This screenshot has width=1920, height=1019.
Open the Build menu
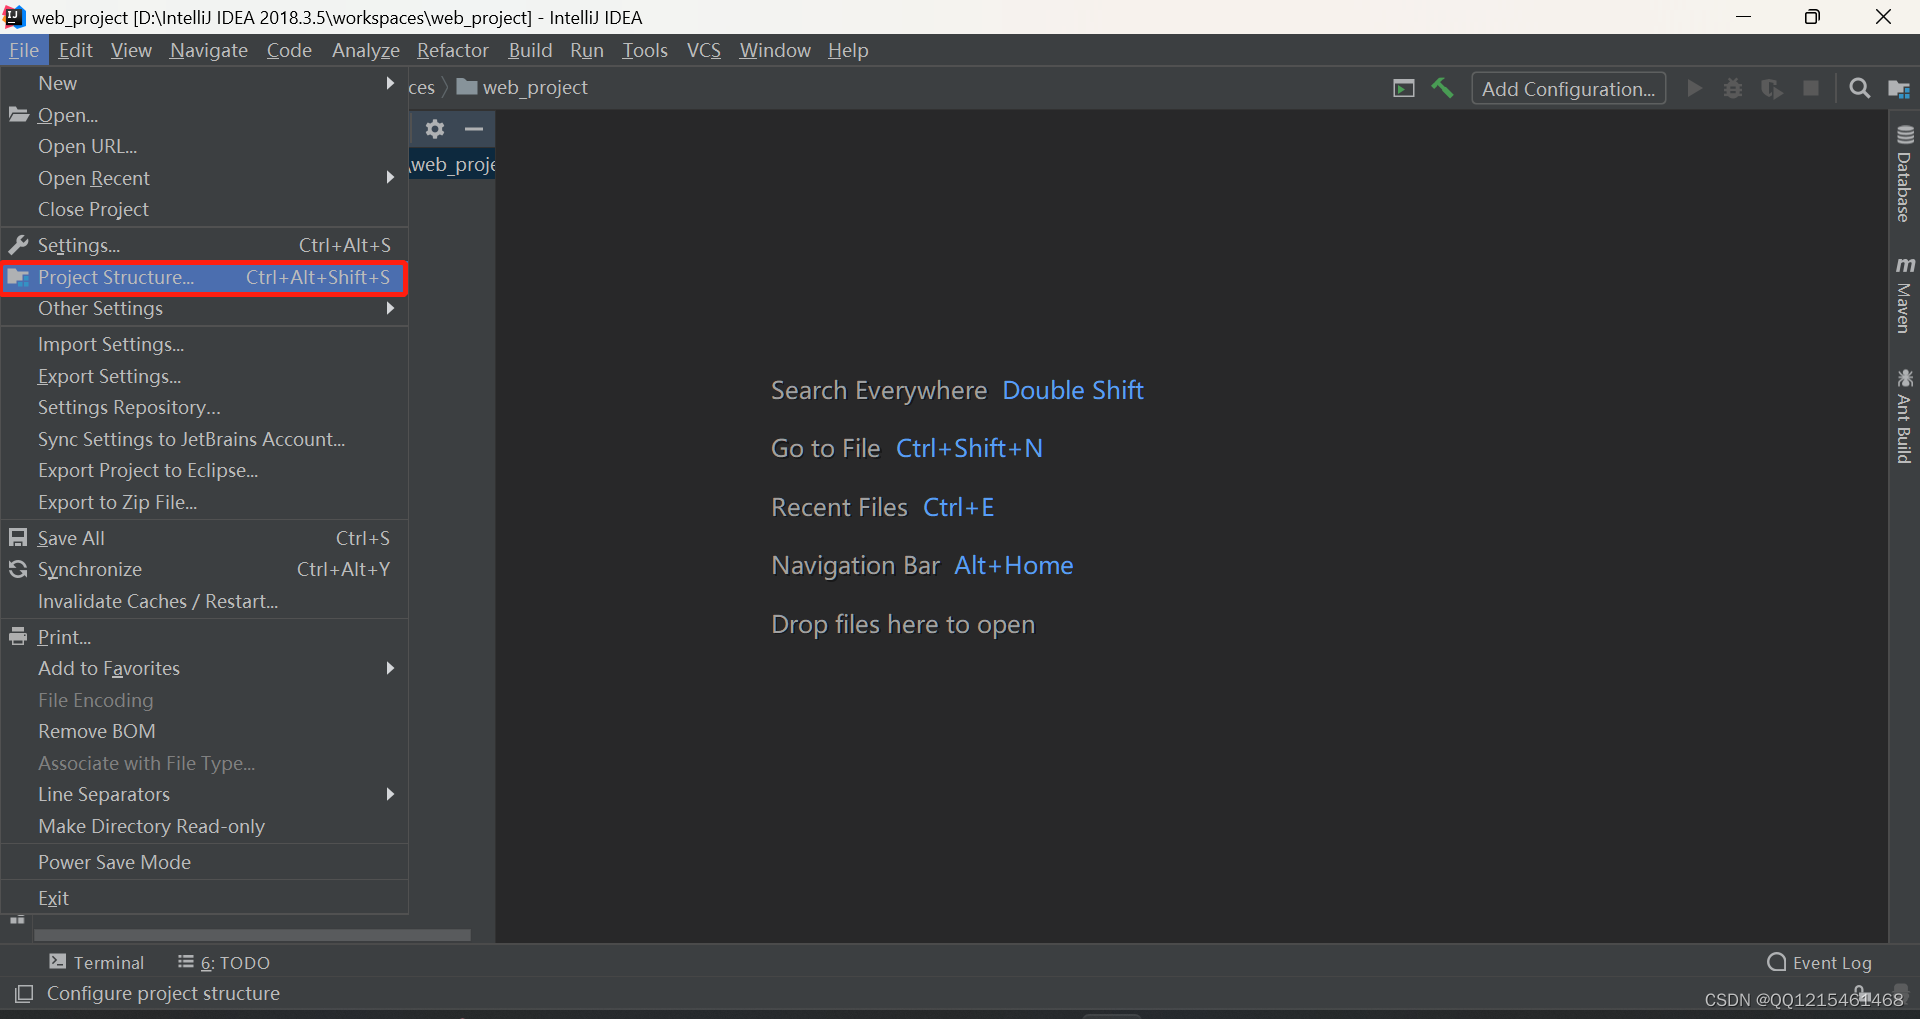(x=530, y=50)
